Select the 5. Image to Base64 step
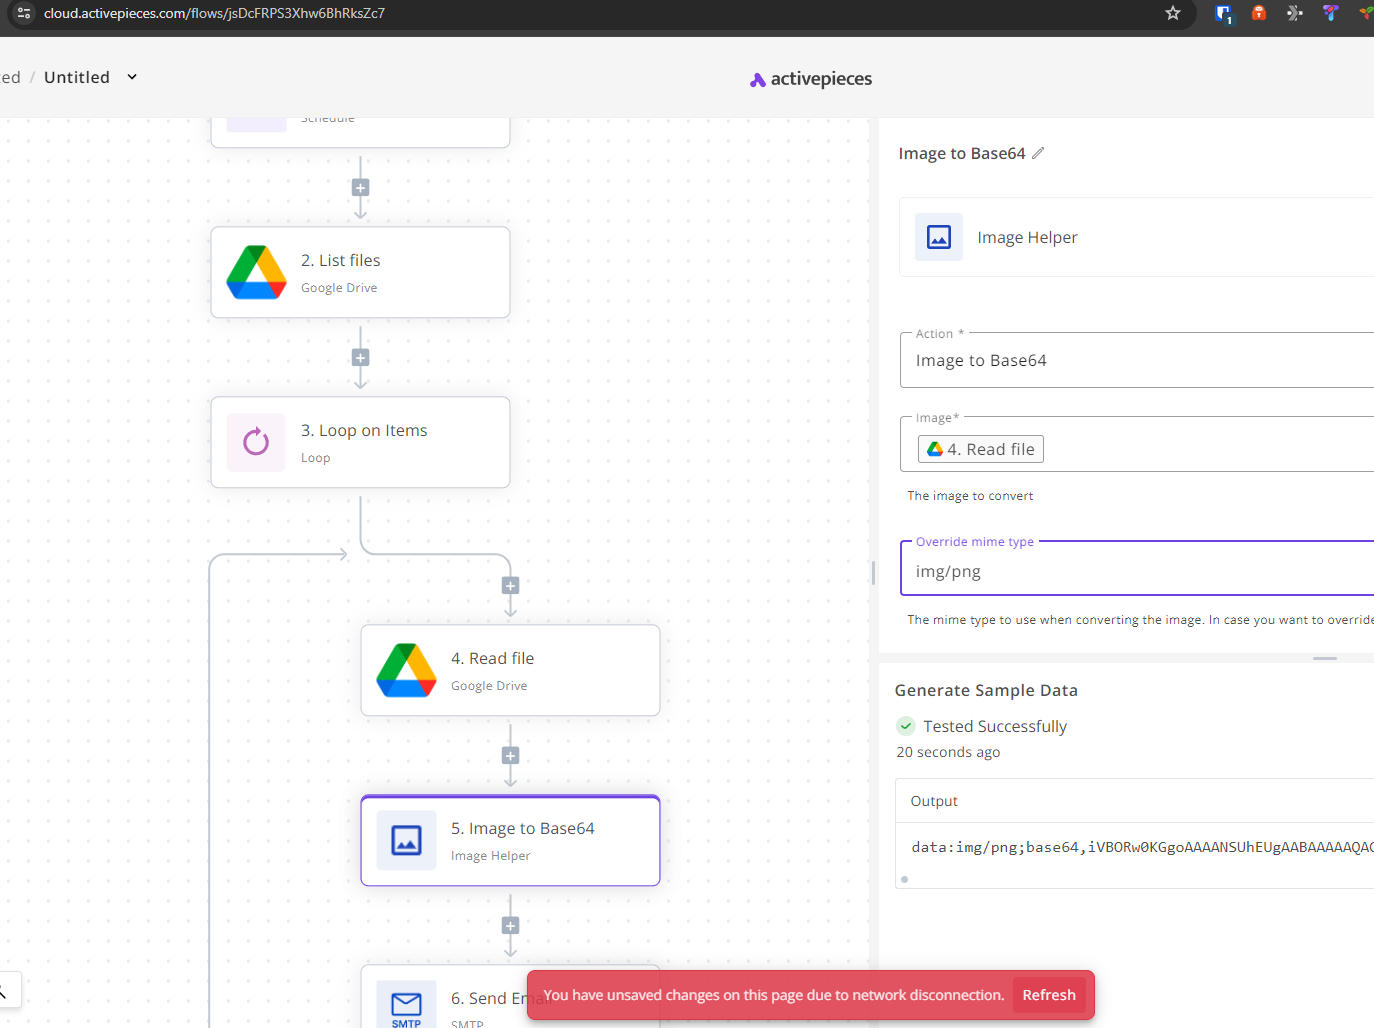This screenshot has height=1028, width=1374. pyautogui.click(x=510, y=840)
